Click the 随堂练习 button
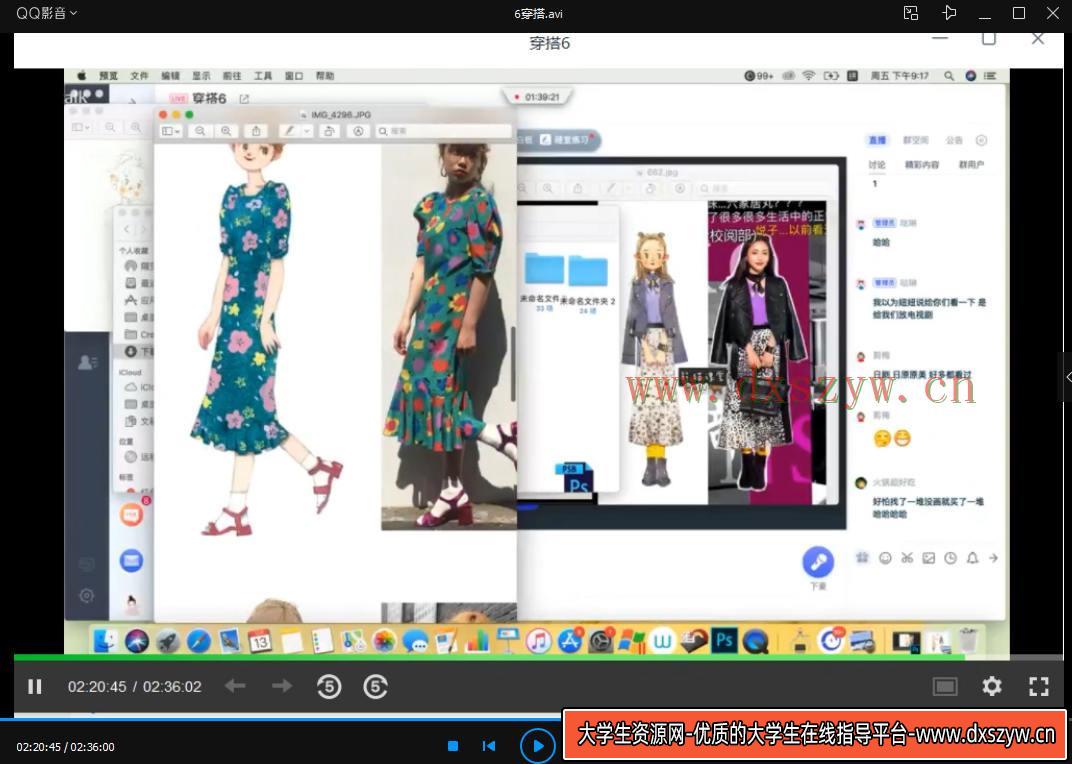Viewport: 1072px width, 764px height. [x=564, y=140]
